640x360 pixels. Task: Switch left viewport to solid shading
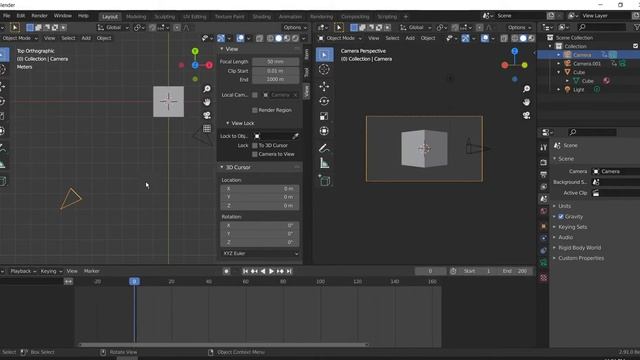coord(278,38)
